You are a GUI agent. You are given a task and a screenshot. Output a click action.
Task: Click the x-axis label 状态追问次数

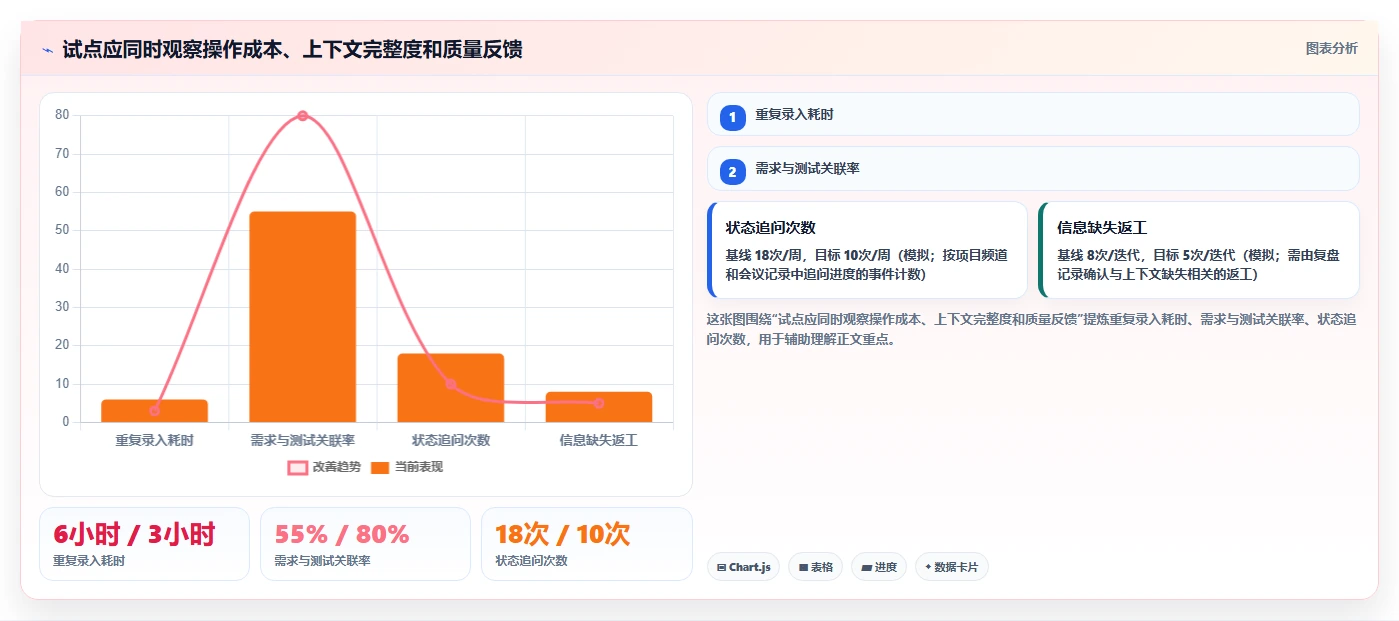pyautogui.click(x=451, y=440)
